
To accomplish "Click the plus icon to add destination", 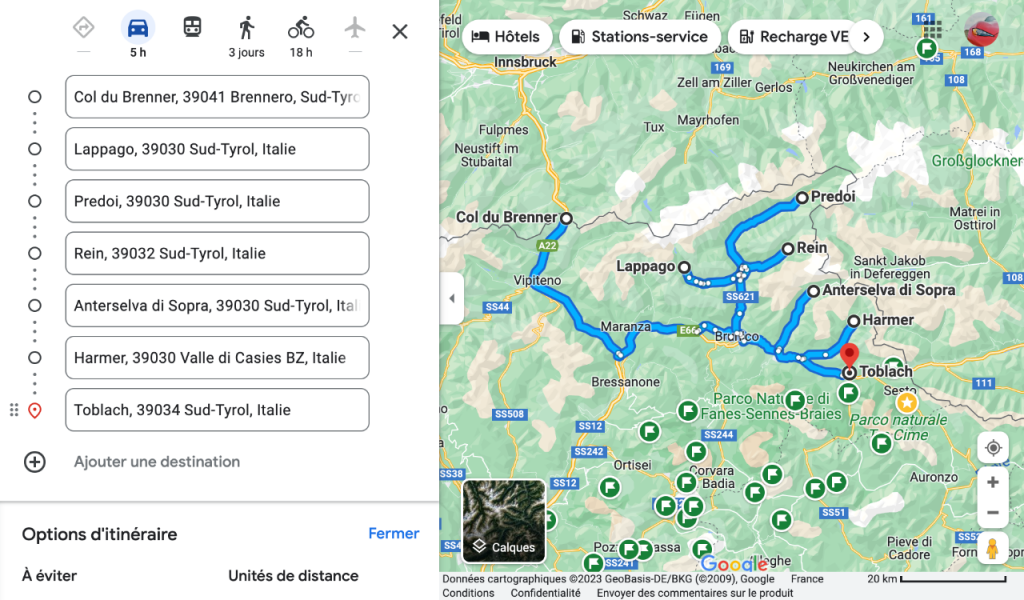I will (35, 462).
